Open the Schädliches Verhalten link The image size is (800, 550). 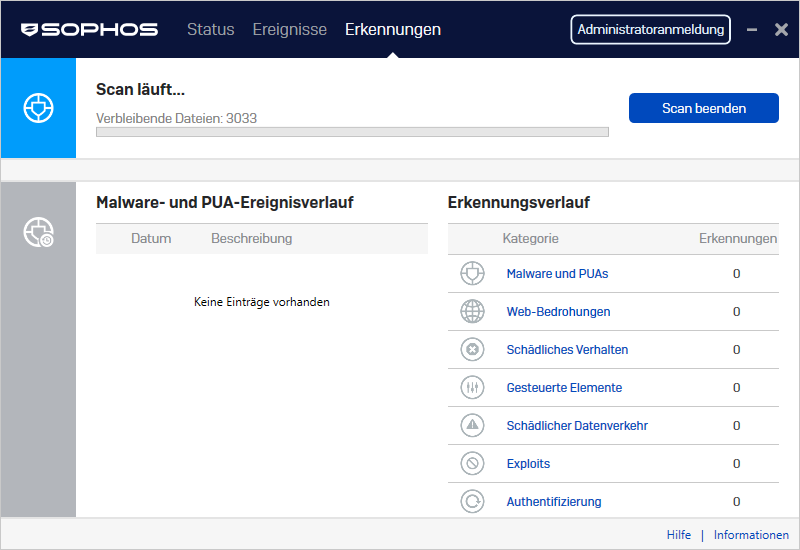pos(567,349)
